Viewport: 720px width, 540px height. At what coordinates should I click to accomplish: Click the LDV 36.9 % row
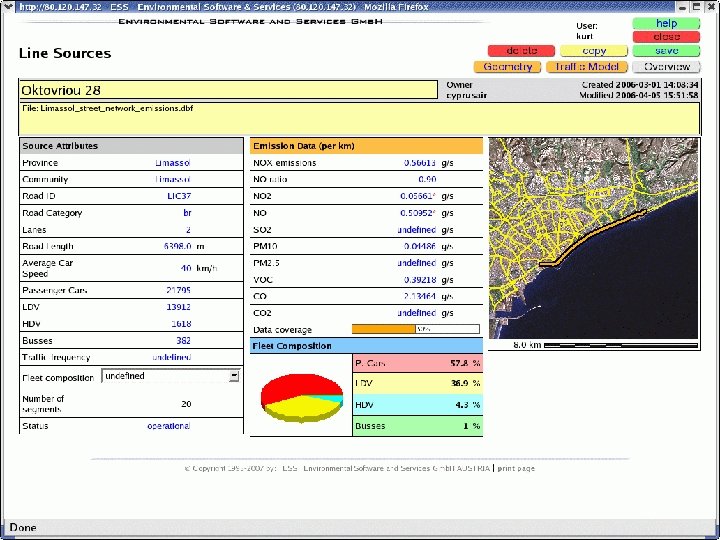(x=417, y=383)
